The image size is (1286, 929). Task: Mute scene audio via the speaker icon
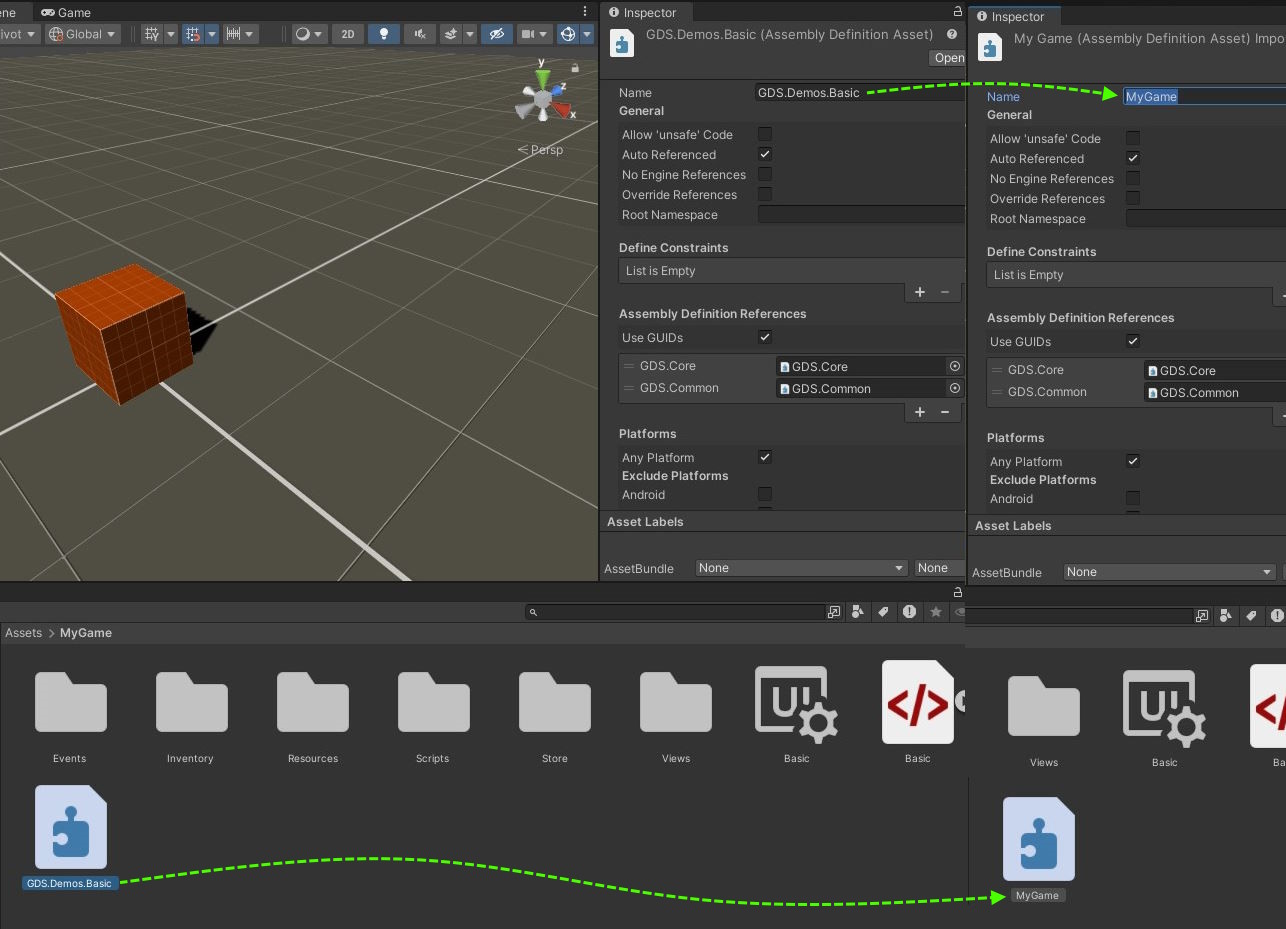tap(419, 34)
